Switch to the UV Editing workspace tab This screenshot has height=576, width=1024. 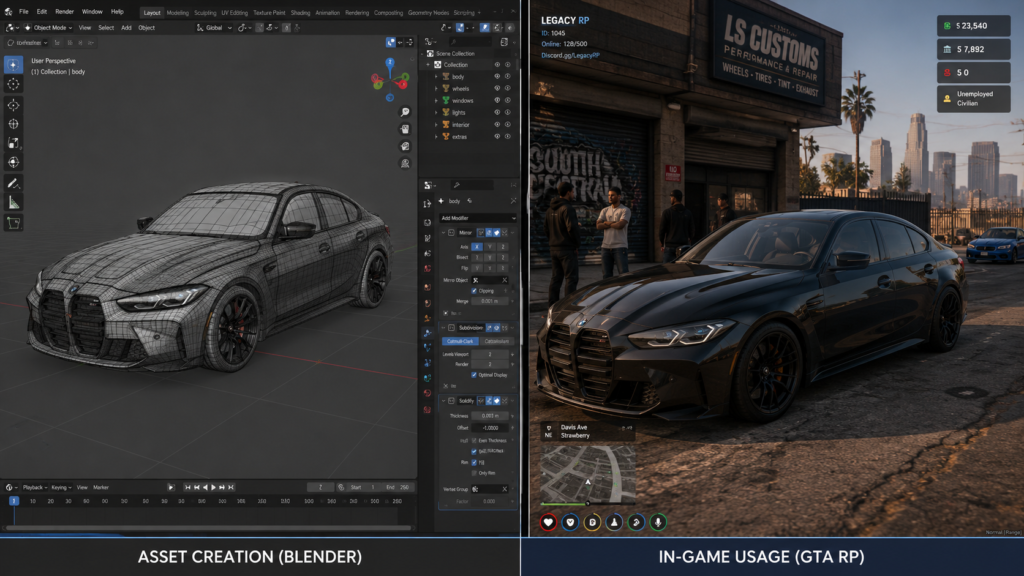point(234,12)
